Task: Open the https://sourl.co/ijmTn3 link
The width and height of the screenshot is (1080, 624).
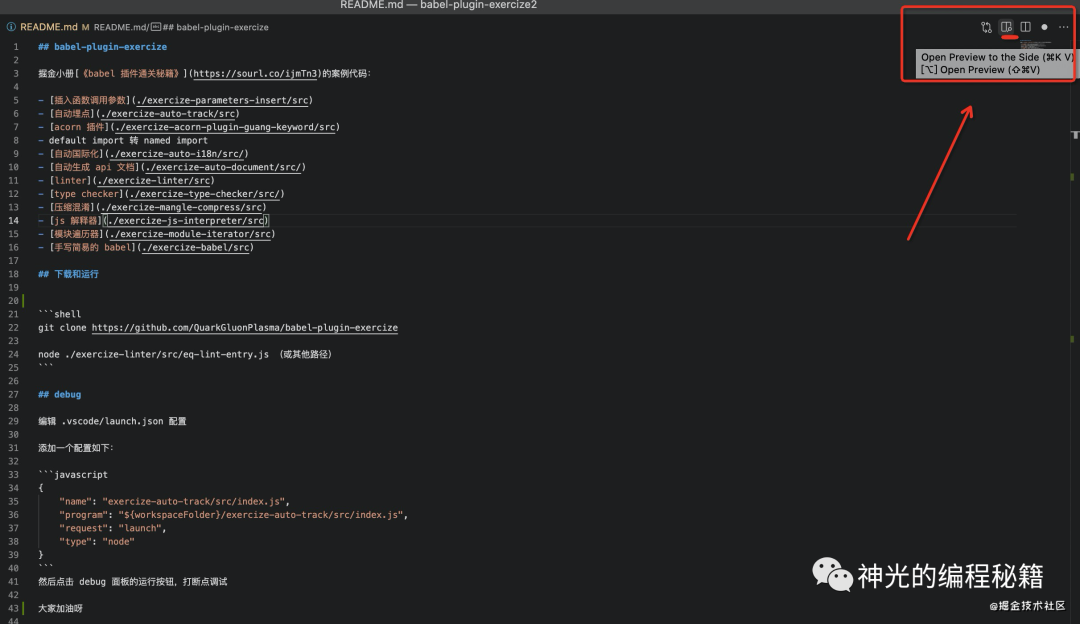Action: [256, 74]
